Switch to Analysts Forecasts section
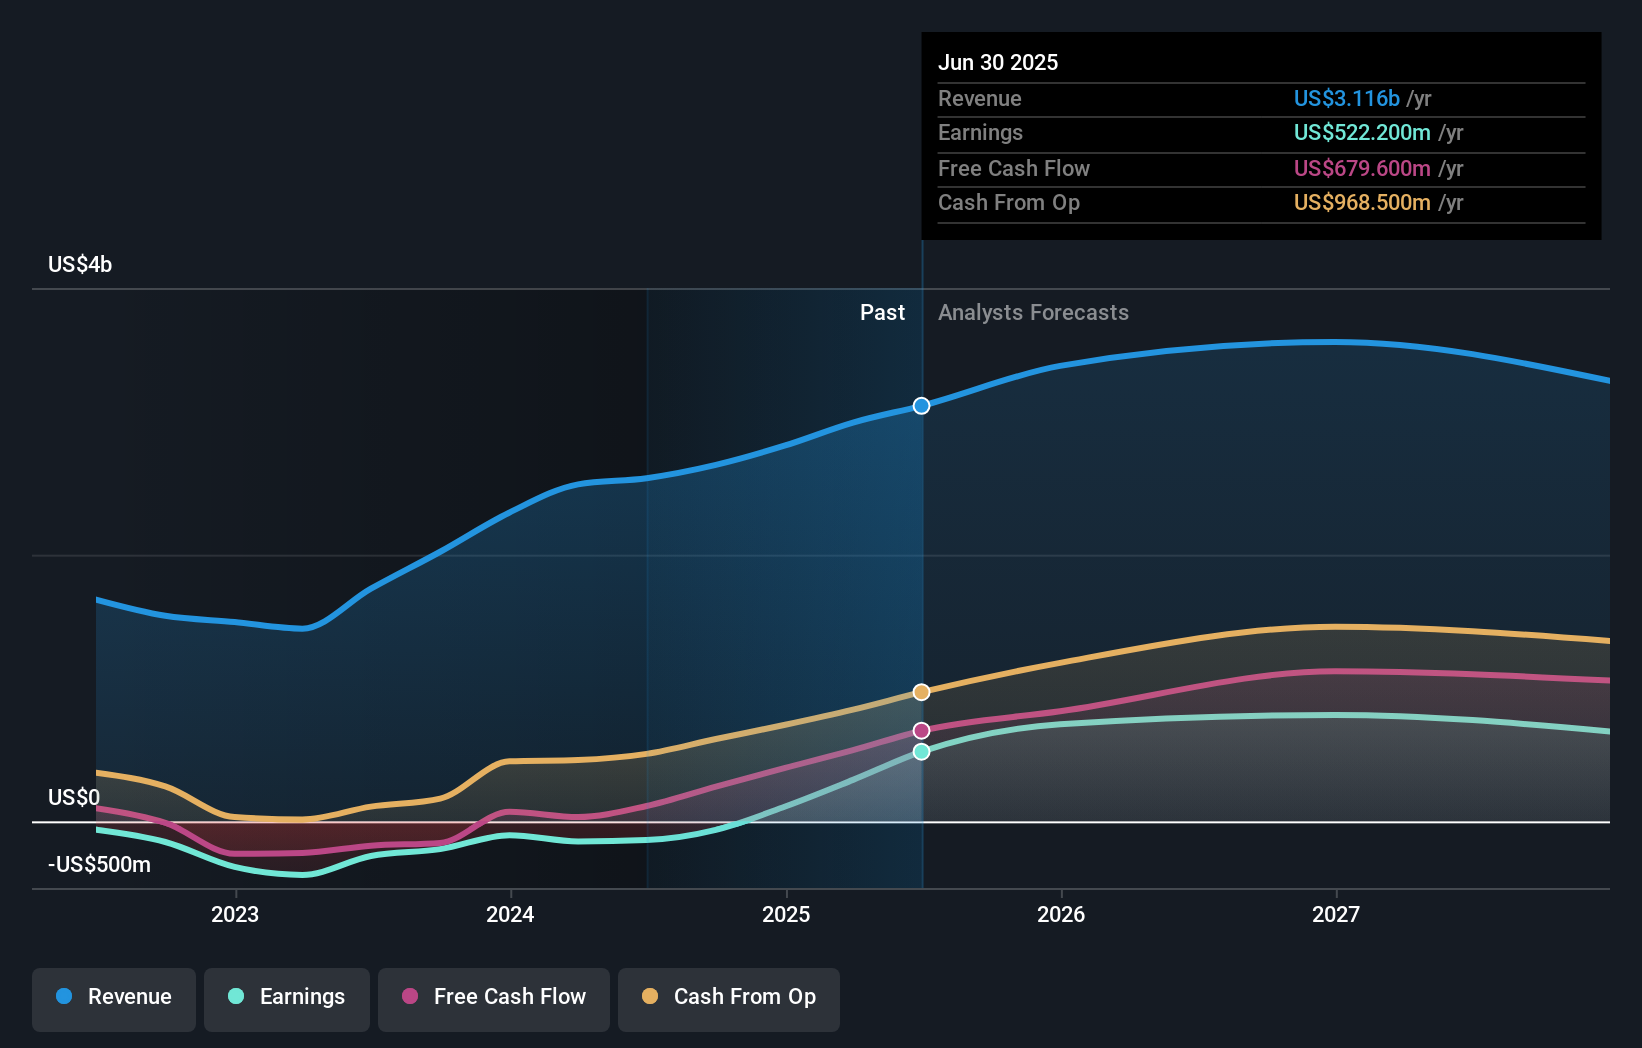 tap(1033, 313)
